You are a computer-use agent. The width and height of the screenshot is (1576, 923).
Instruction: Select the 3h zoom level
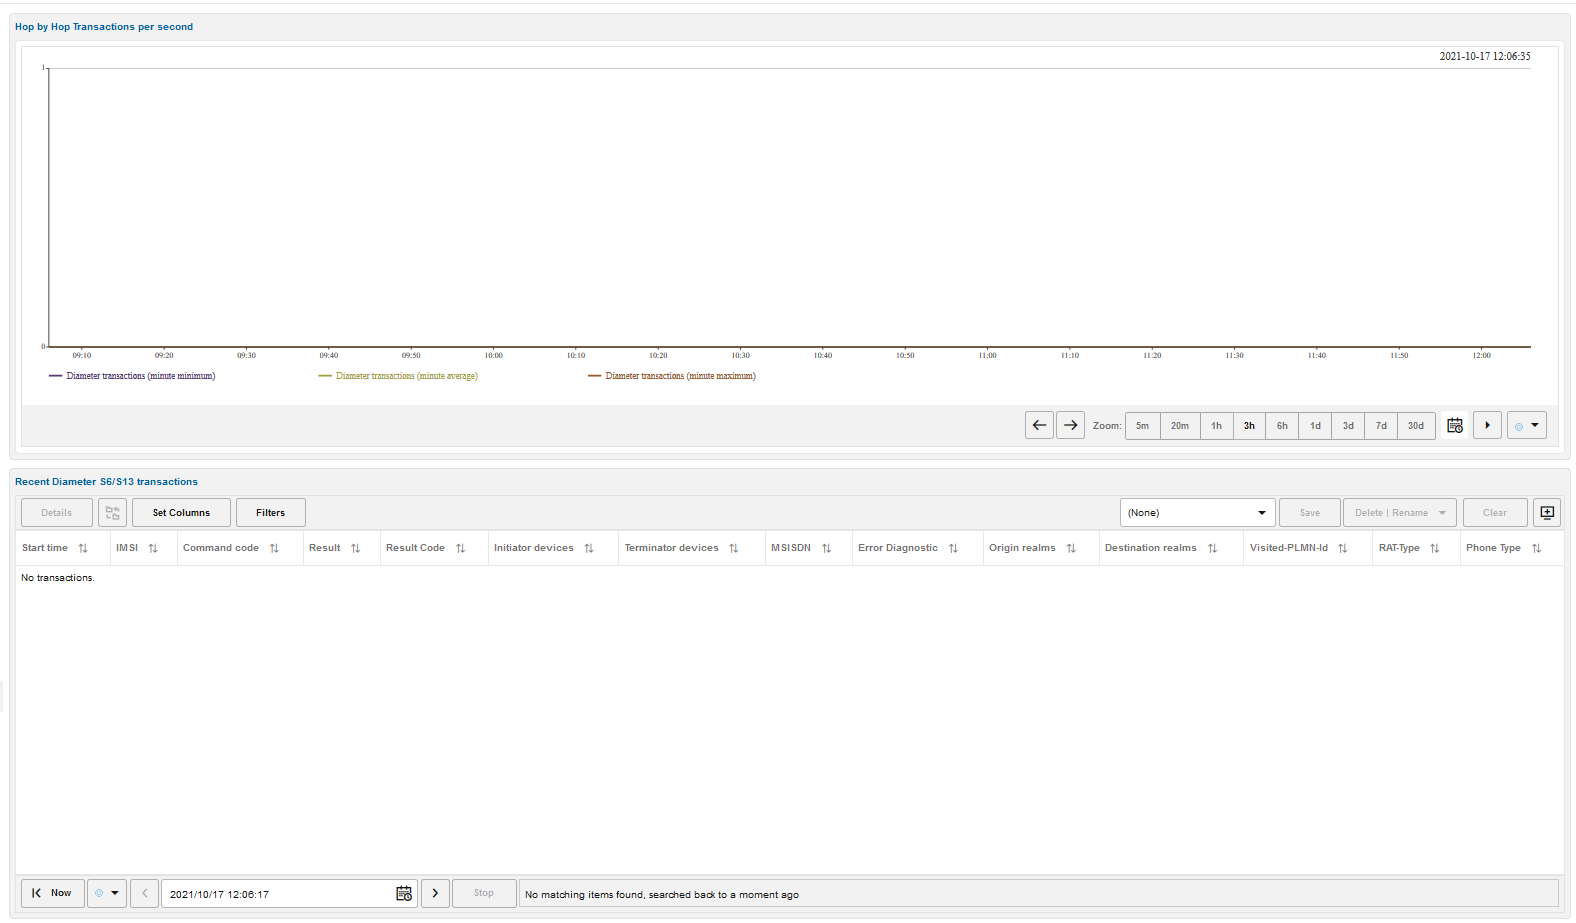(x=1249, y=425)
